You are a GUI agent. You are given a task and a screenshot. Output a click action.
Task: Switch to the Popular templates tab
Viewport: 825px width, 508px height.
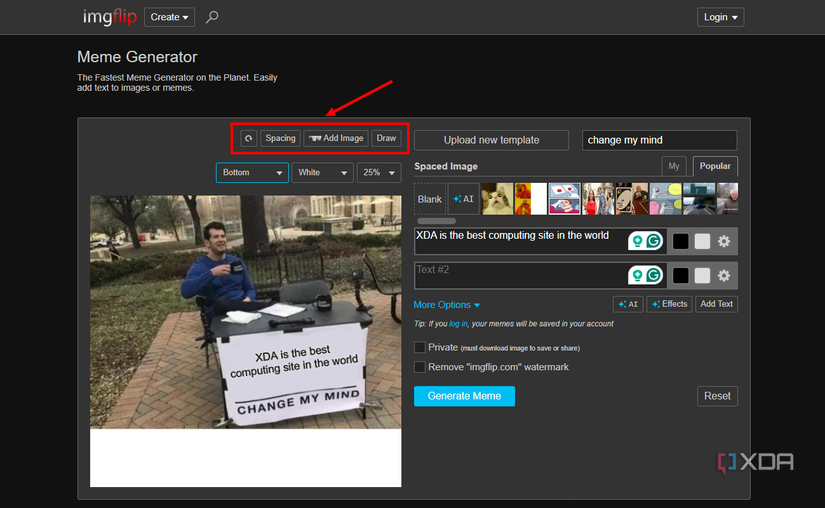click(x=715, y=166)
